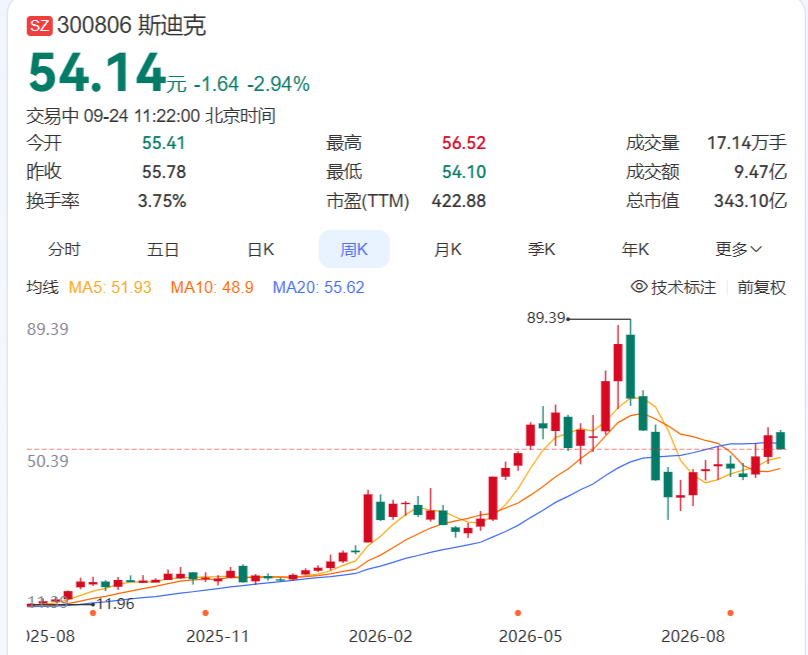This screenshot has height=655, width=808.
Task: Click the 89.39 peak price annotation
Action: point(546,318)
